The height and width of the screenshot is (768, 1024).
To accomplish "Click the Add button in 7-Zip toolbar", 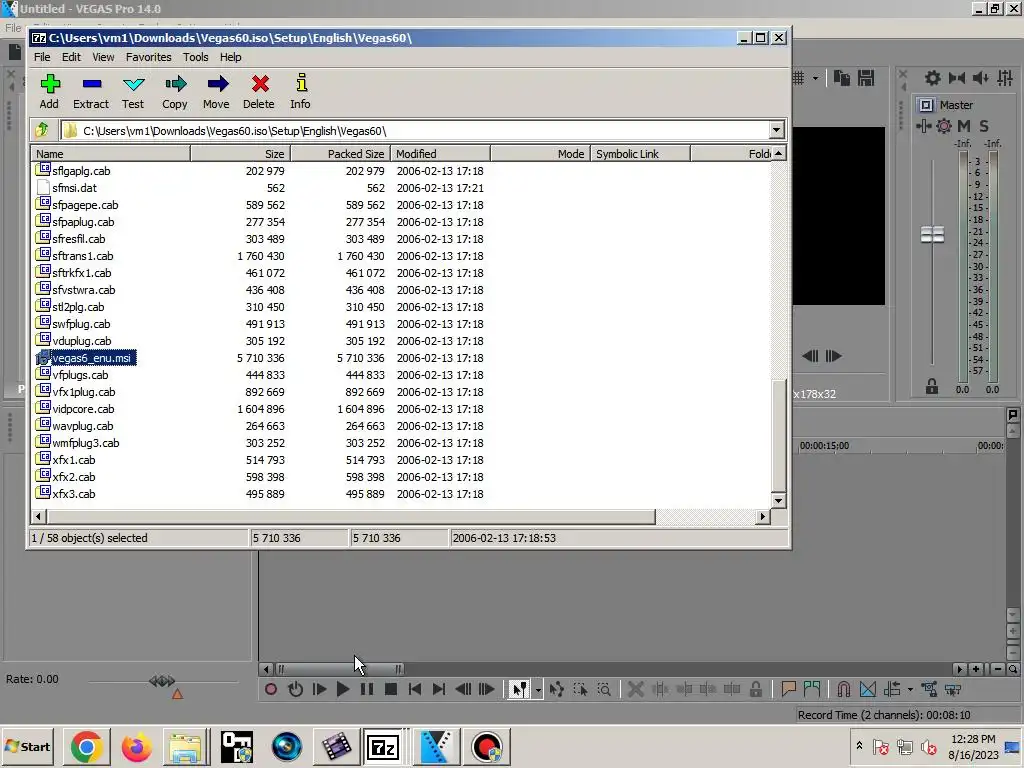I will (50, 92).
